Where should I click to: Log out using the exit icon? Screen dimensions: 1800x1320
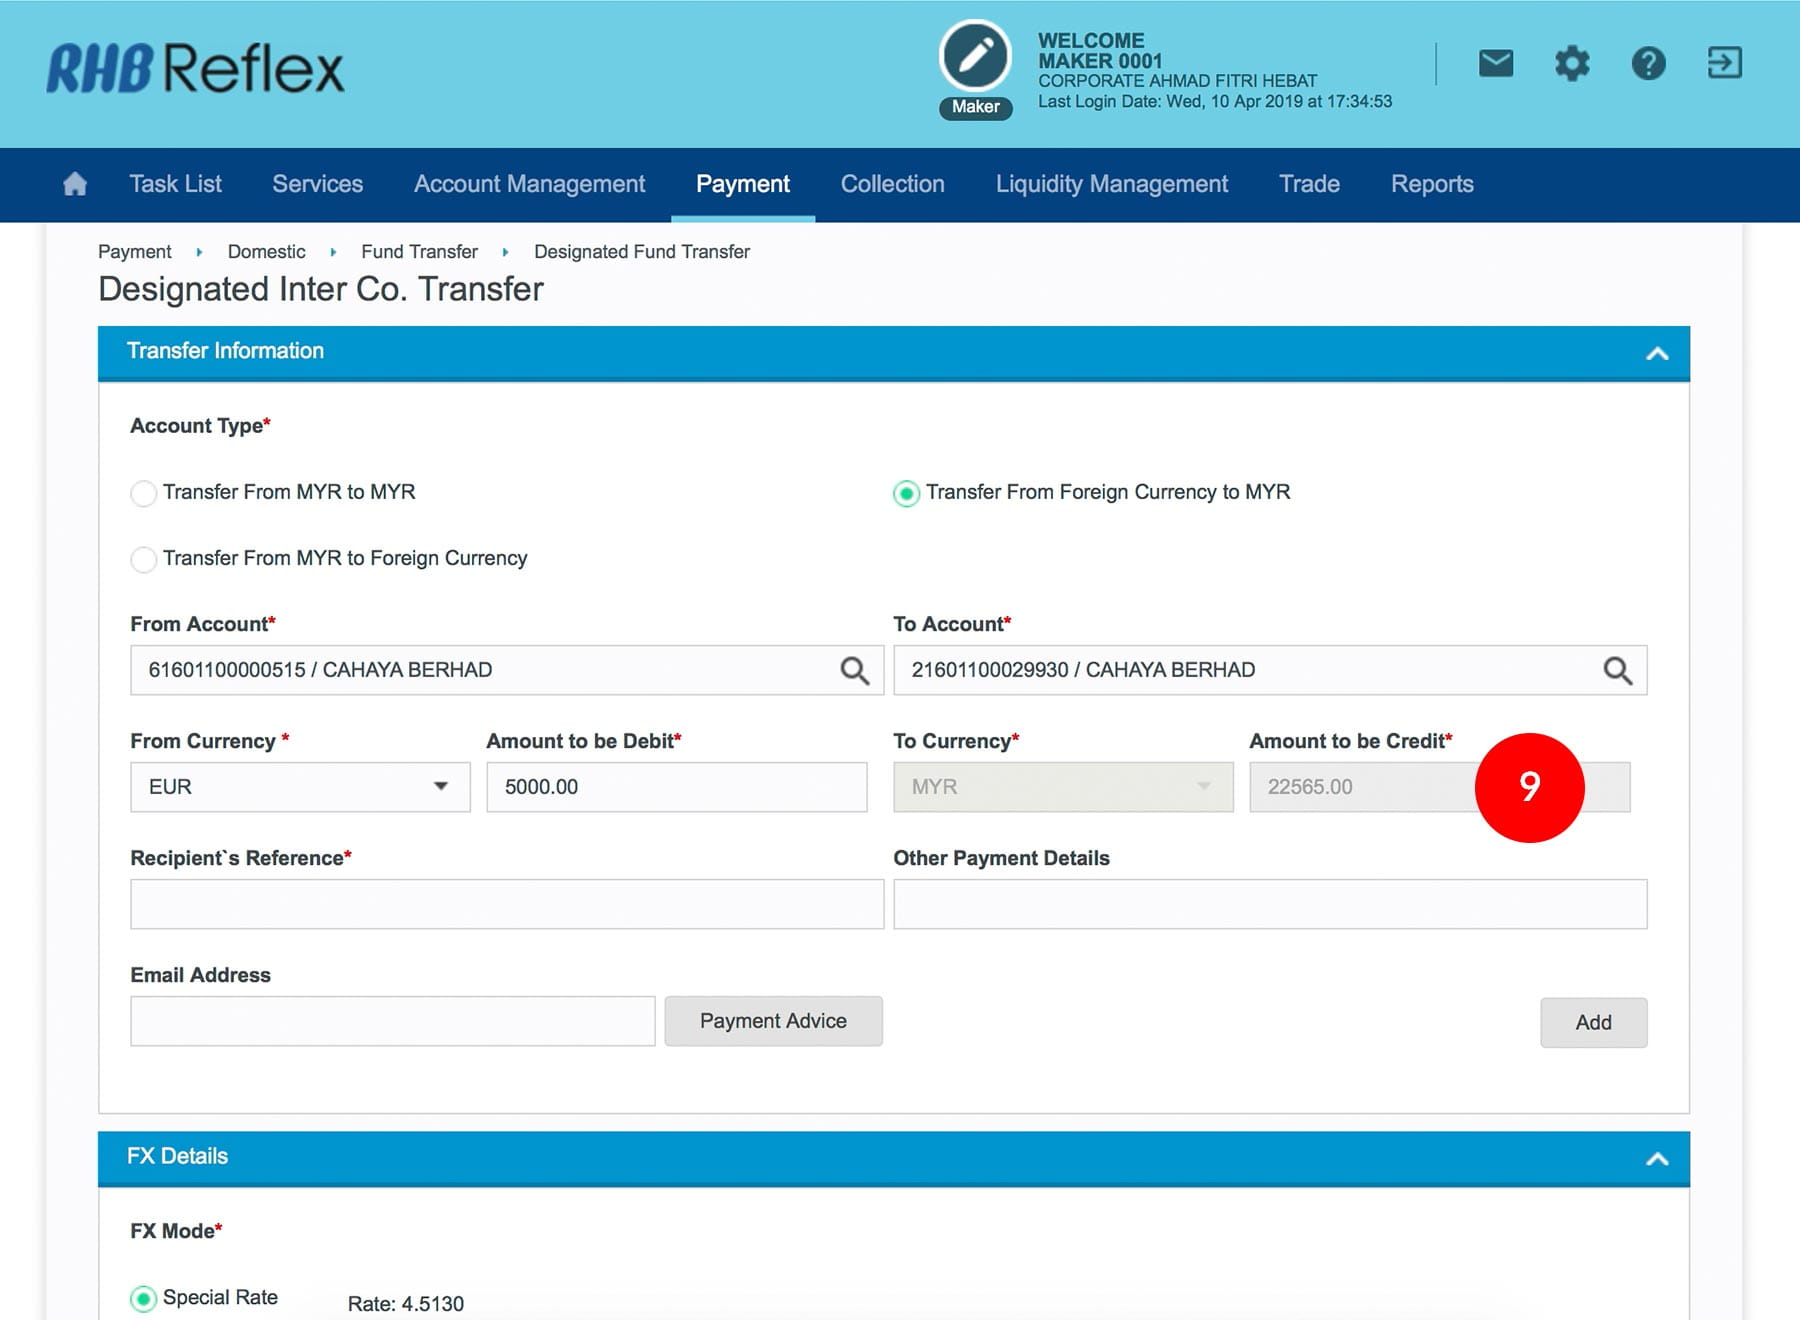(x=1724, y=63)
